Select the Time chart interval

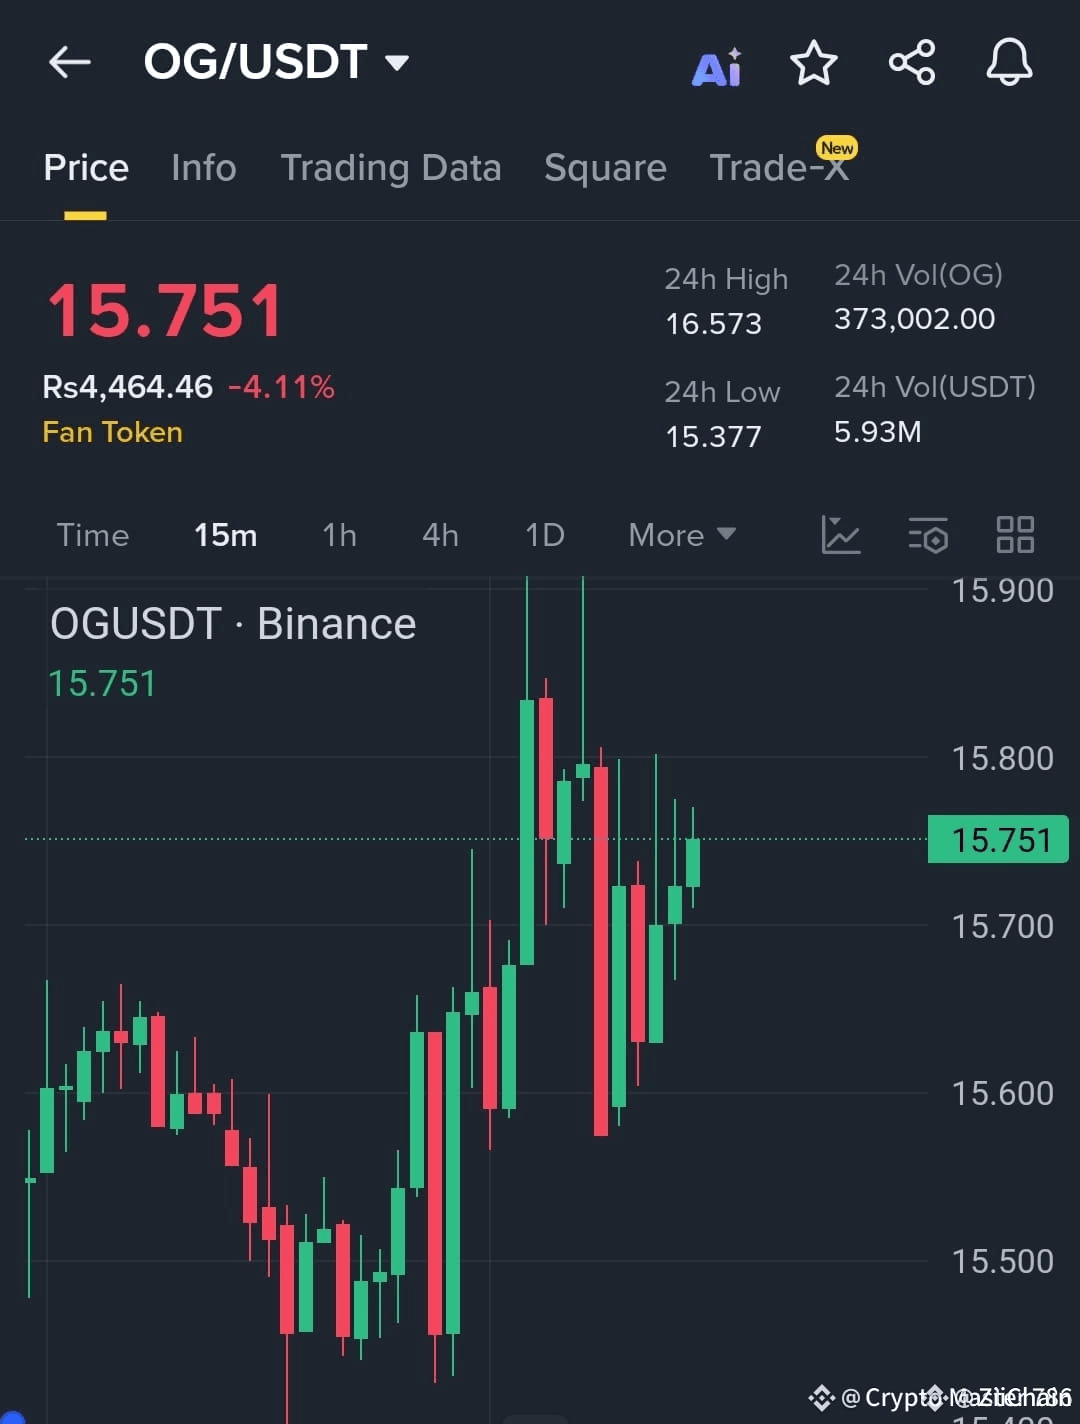(x=93, y=535)
